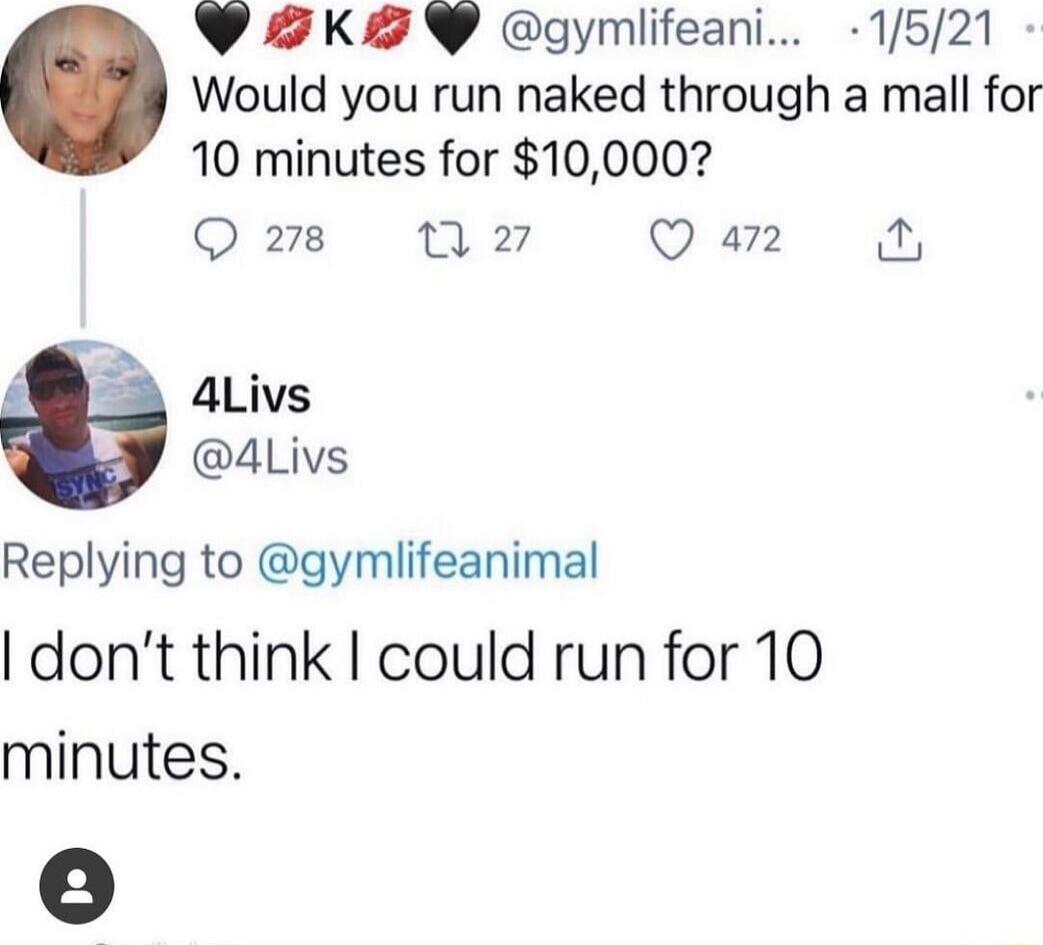Open more options on original tweet
1043x945 pixels.
[1034, 30]
